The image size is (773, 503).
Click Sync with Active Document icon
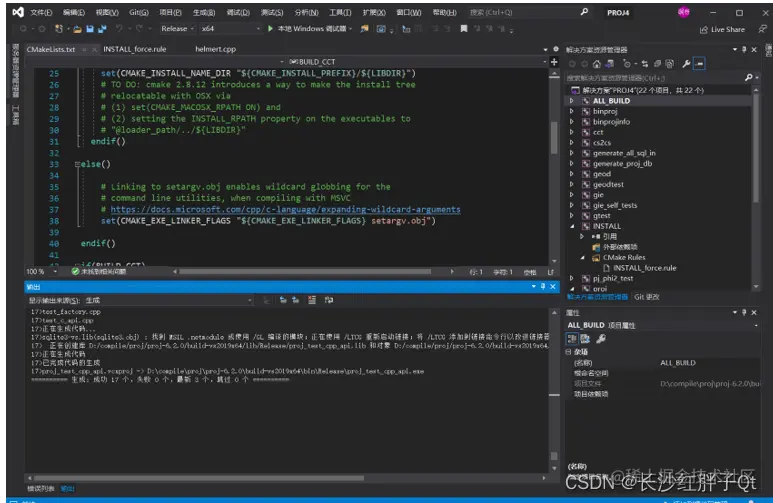click(645, 64)
